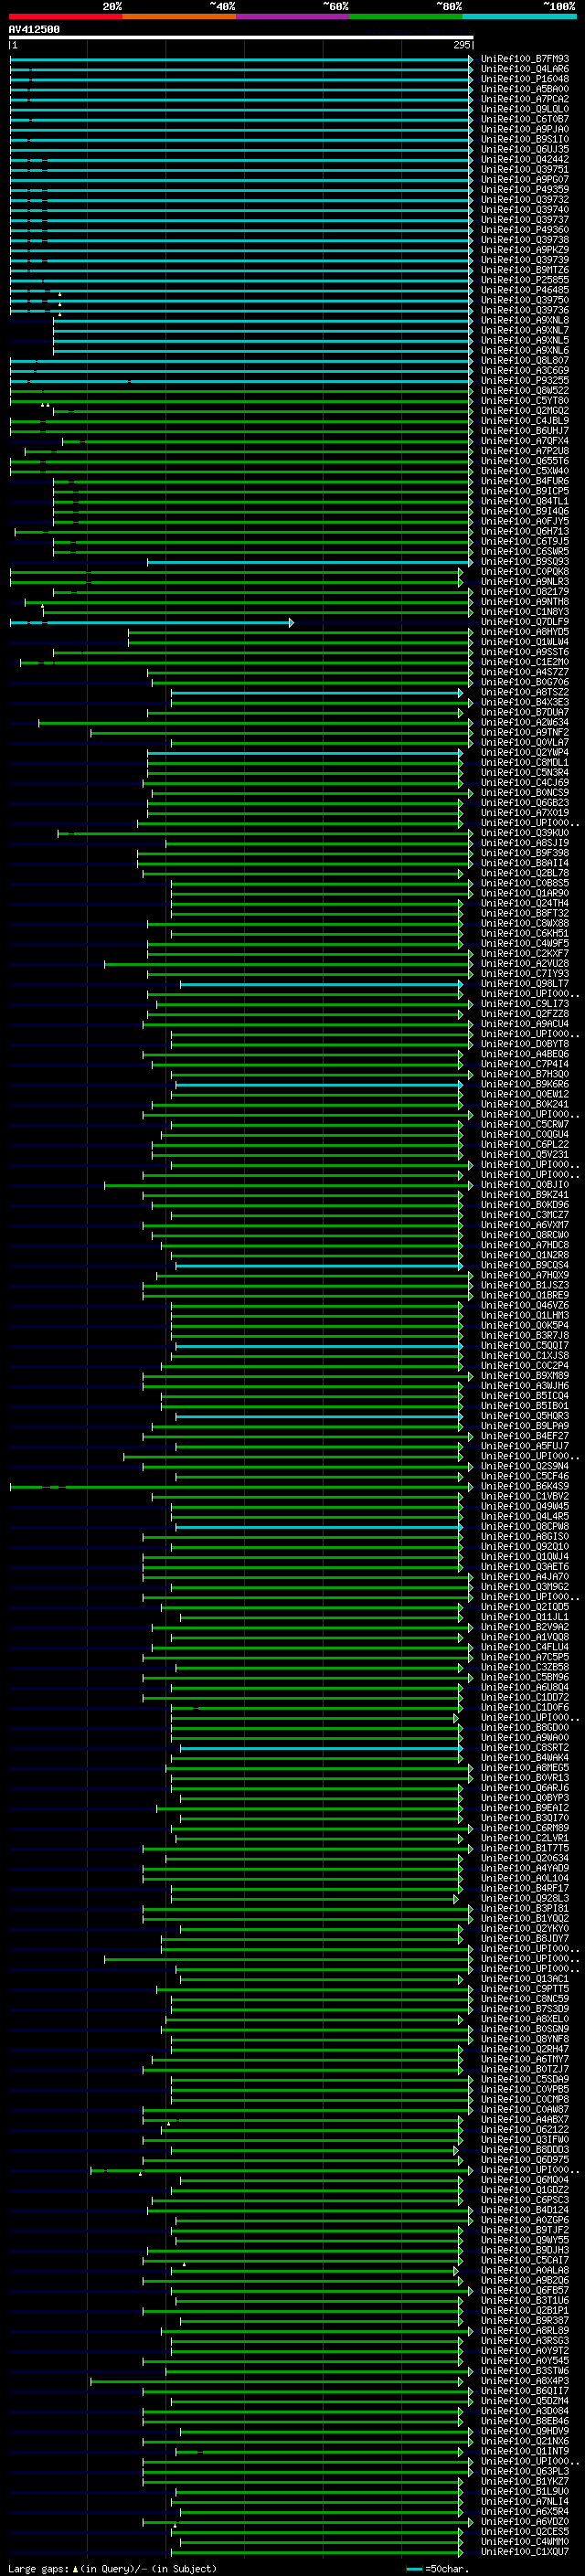This screenshot has width=585, height=2576.
Task: Select the UniRef100_Q8W522 label
Action: (x=525, y=390)
